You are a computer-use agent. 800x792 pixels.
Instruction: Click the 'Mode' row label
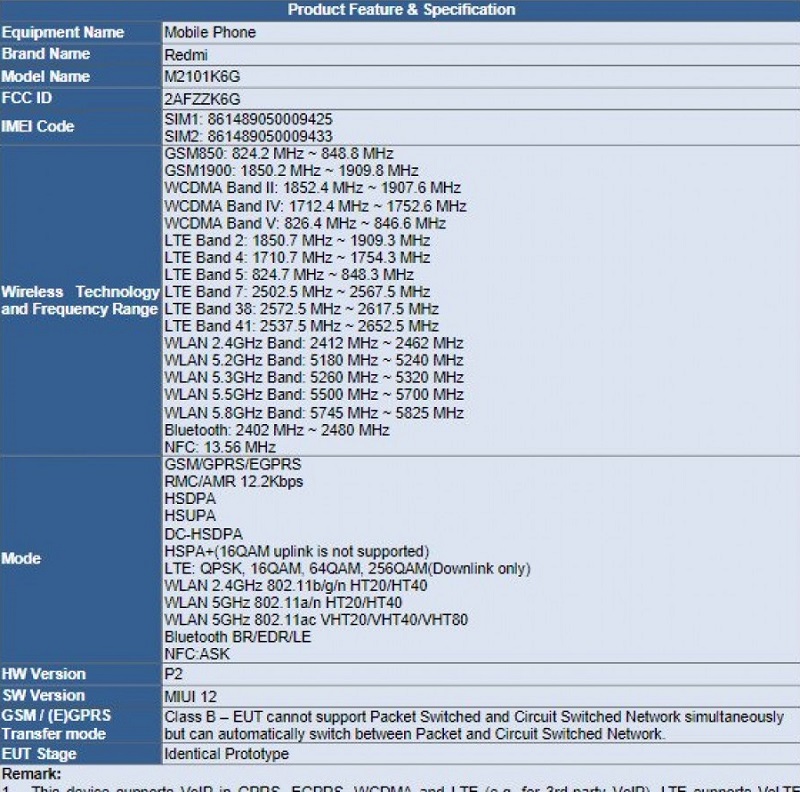(21, 558)
